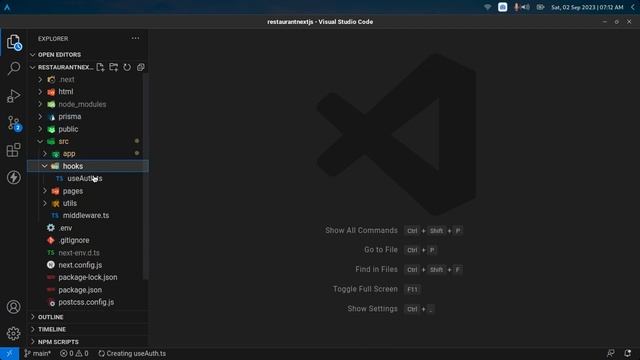
Task: Open the Explorer more actions ellipsis
Action: coord(135,38)
